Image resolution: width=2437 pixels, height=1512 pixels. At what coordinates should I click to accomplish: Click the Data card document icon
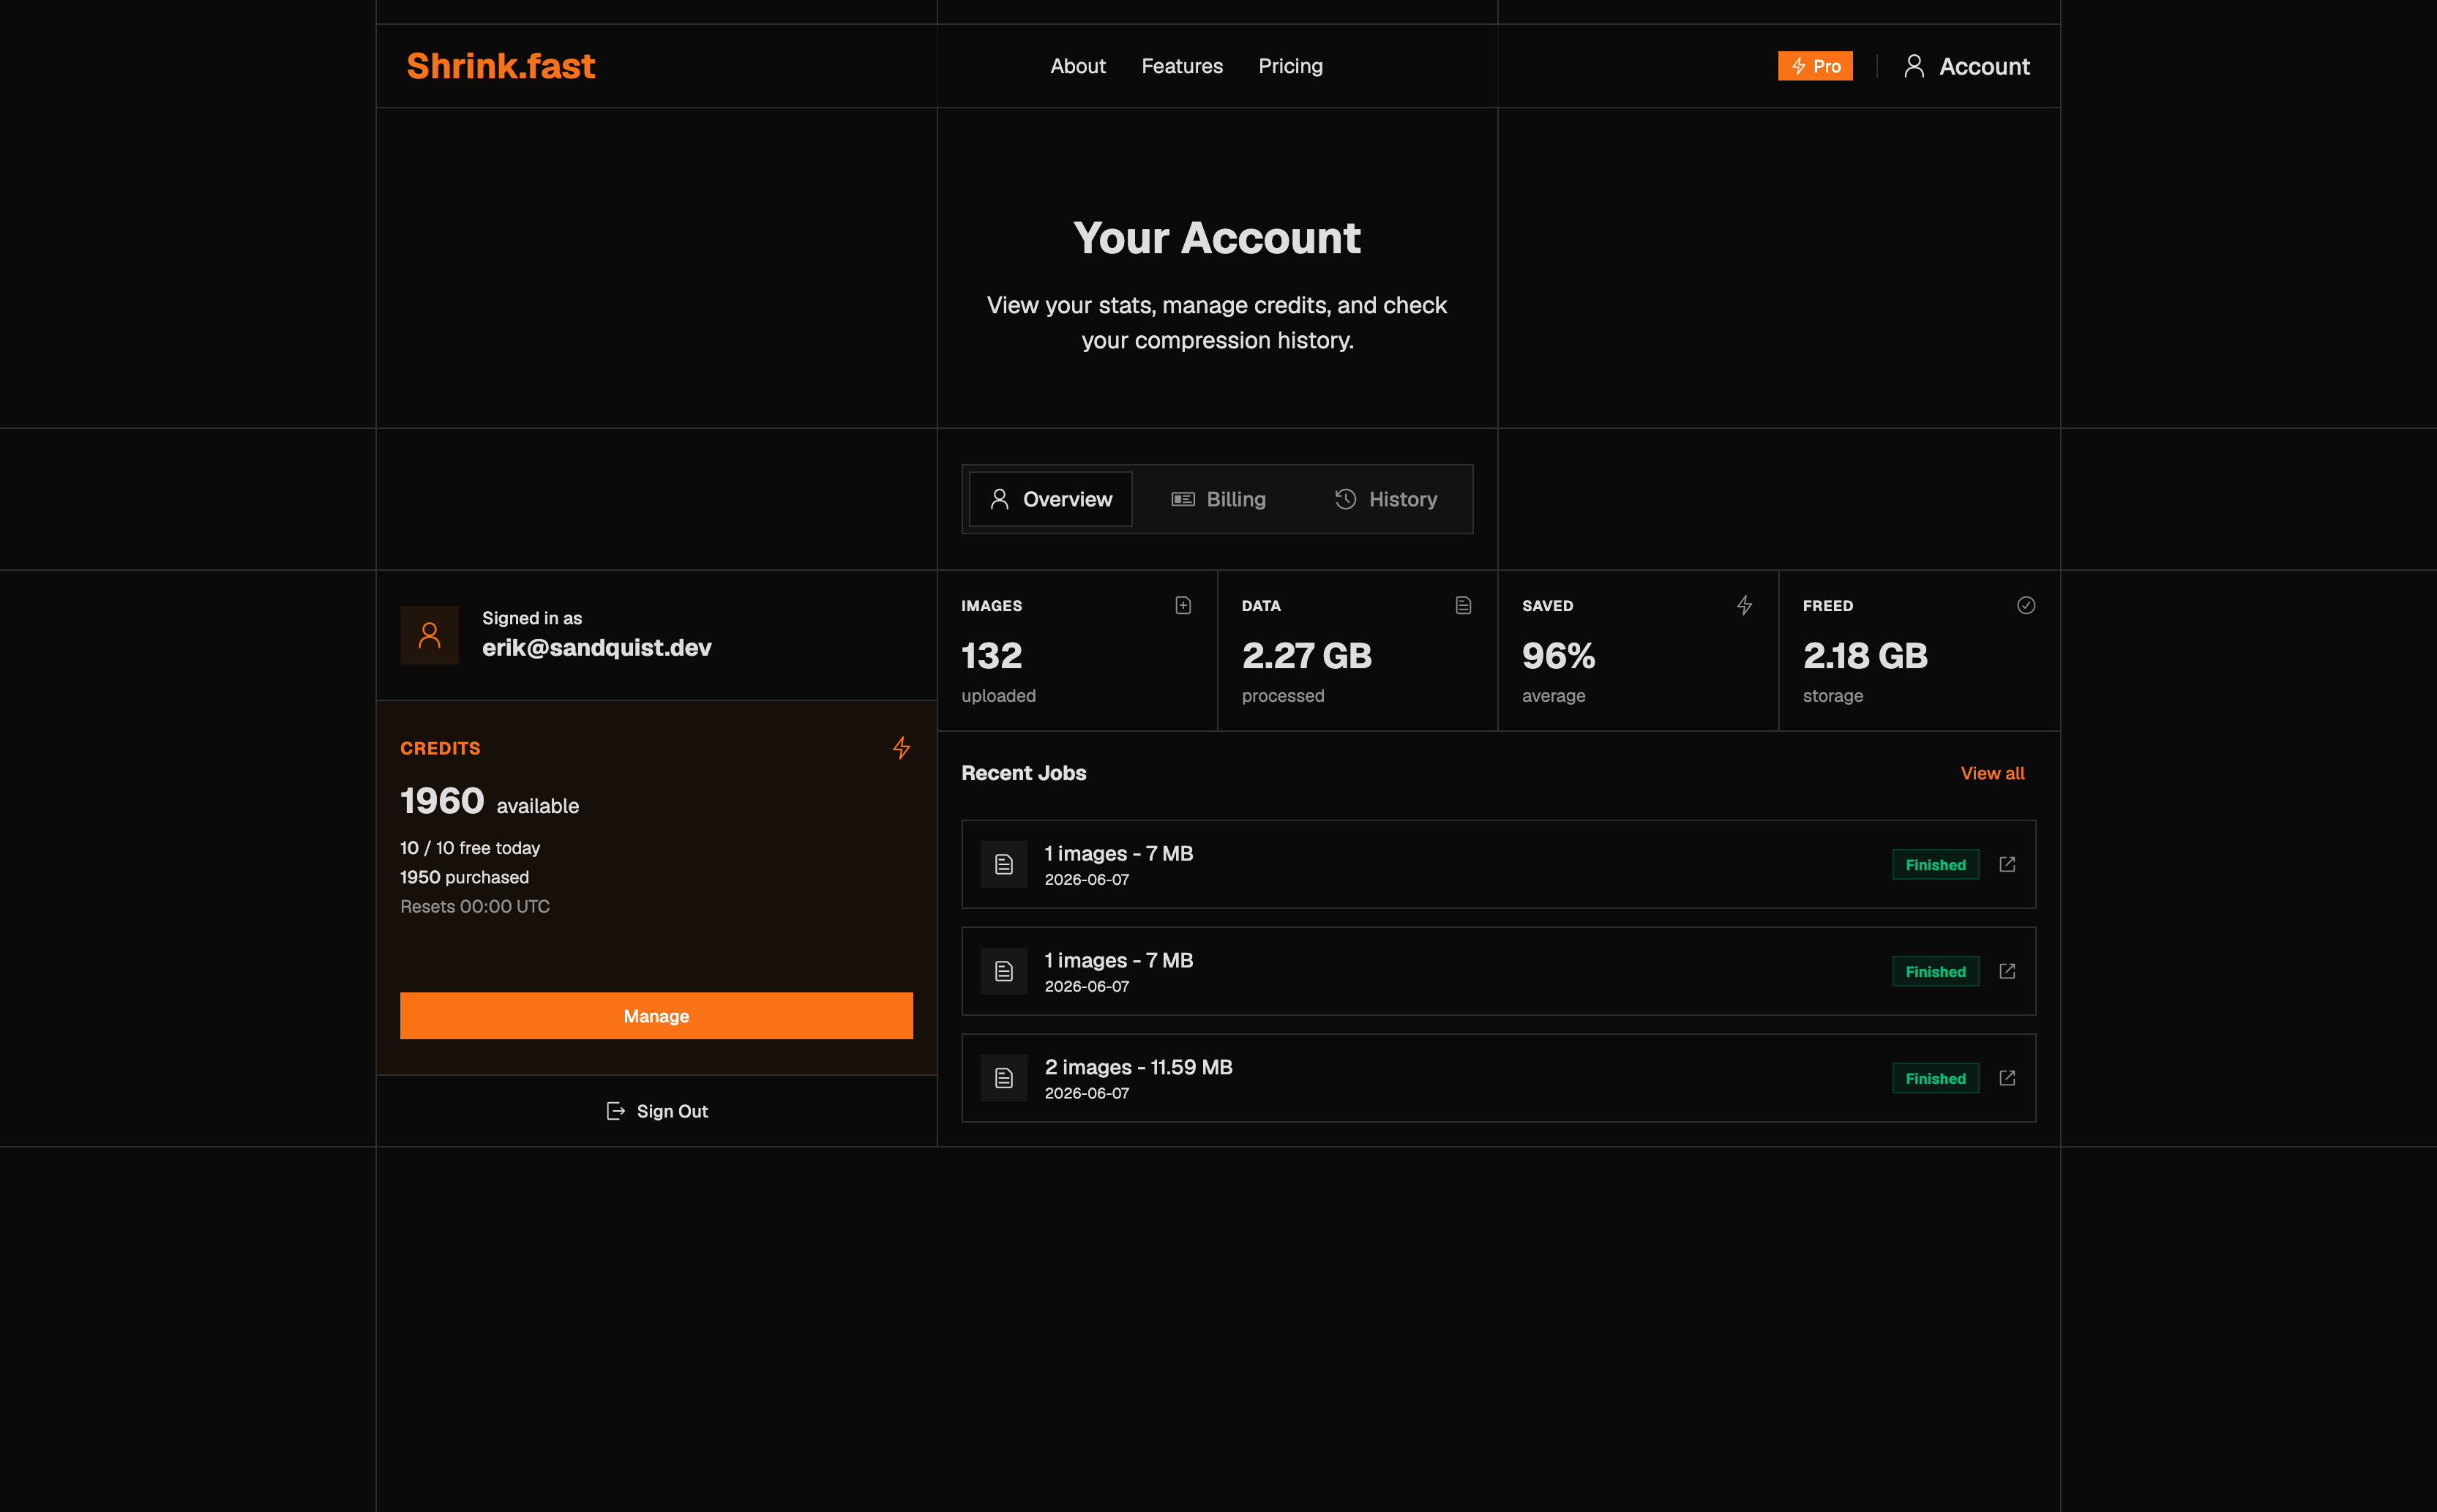coord(1463,605)
